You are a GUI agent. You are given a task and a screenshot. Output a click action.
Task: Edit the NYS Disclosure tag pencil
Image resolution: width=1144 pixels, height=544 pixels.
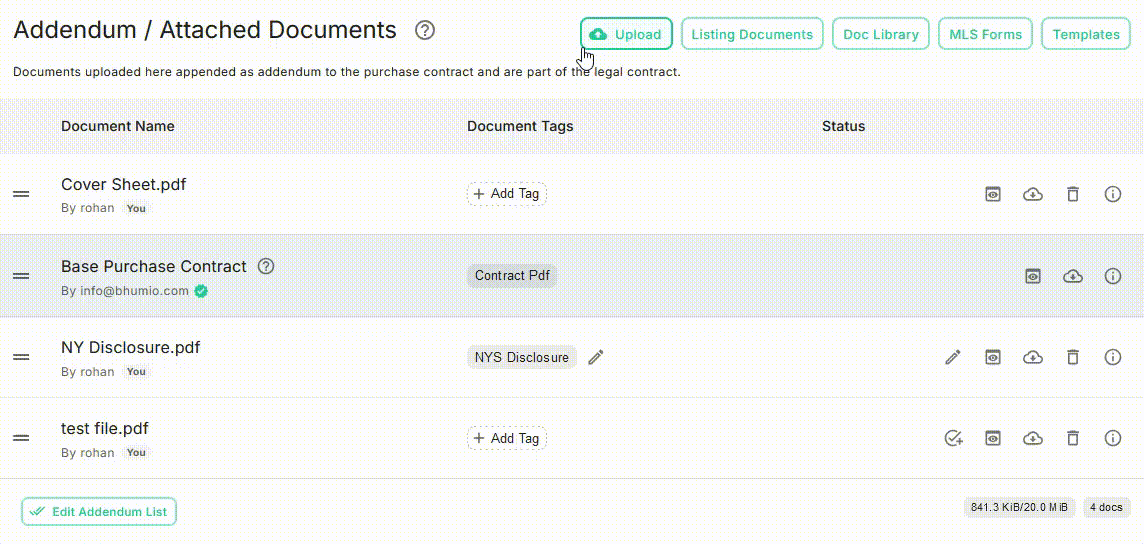pyautogui.click(x=596, y=357)
